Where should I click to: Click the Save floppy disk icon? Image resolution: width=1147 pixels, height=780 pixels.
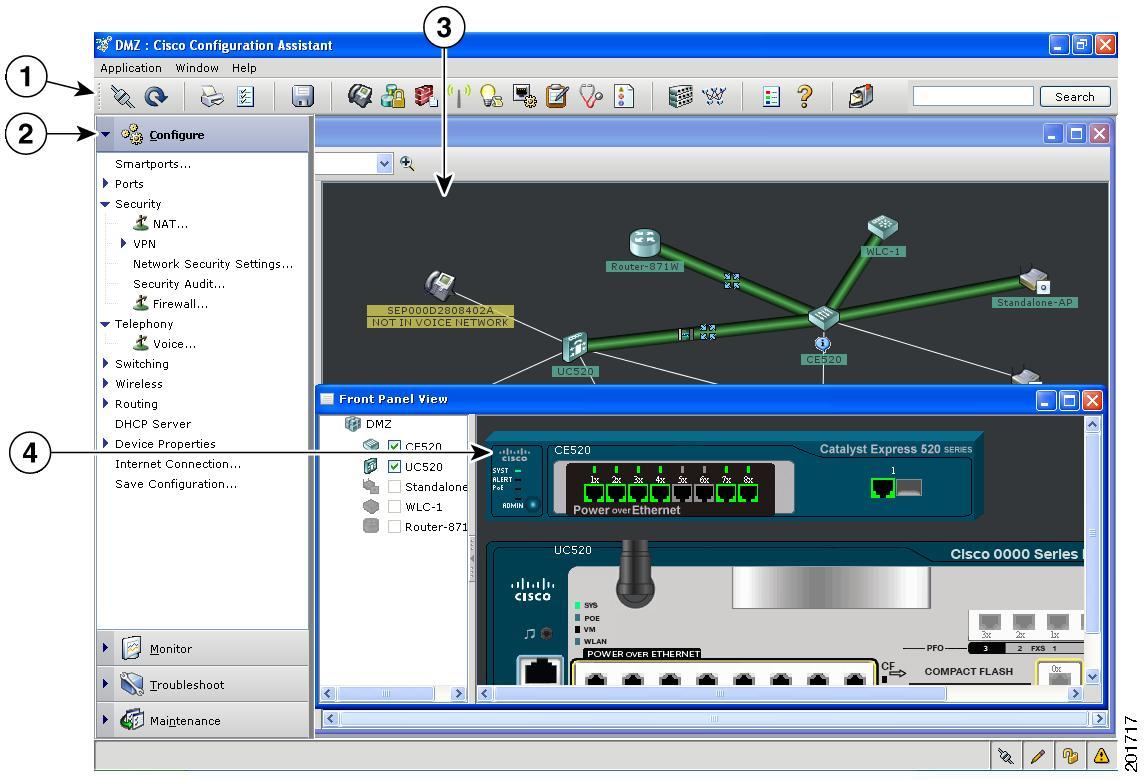click(302, 97)
